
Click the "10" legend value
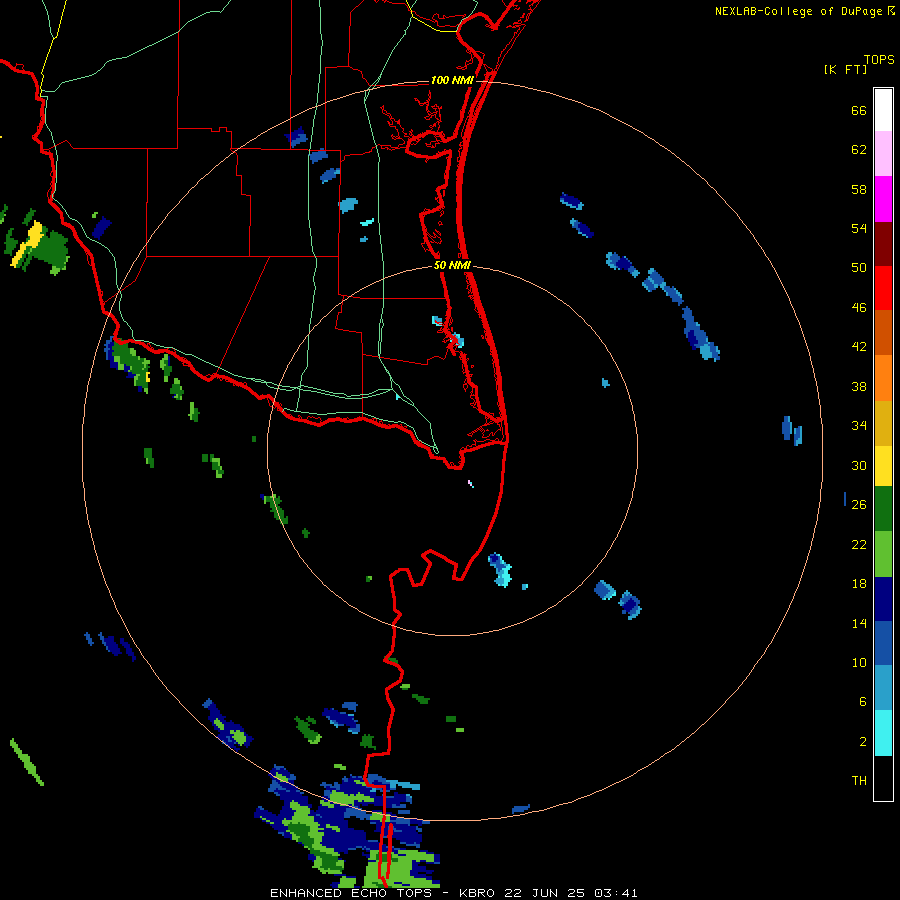(859, 662)
